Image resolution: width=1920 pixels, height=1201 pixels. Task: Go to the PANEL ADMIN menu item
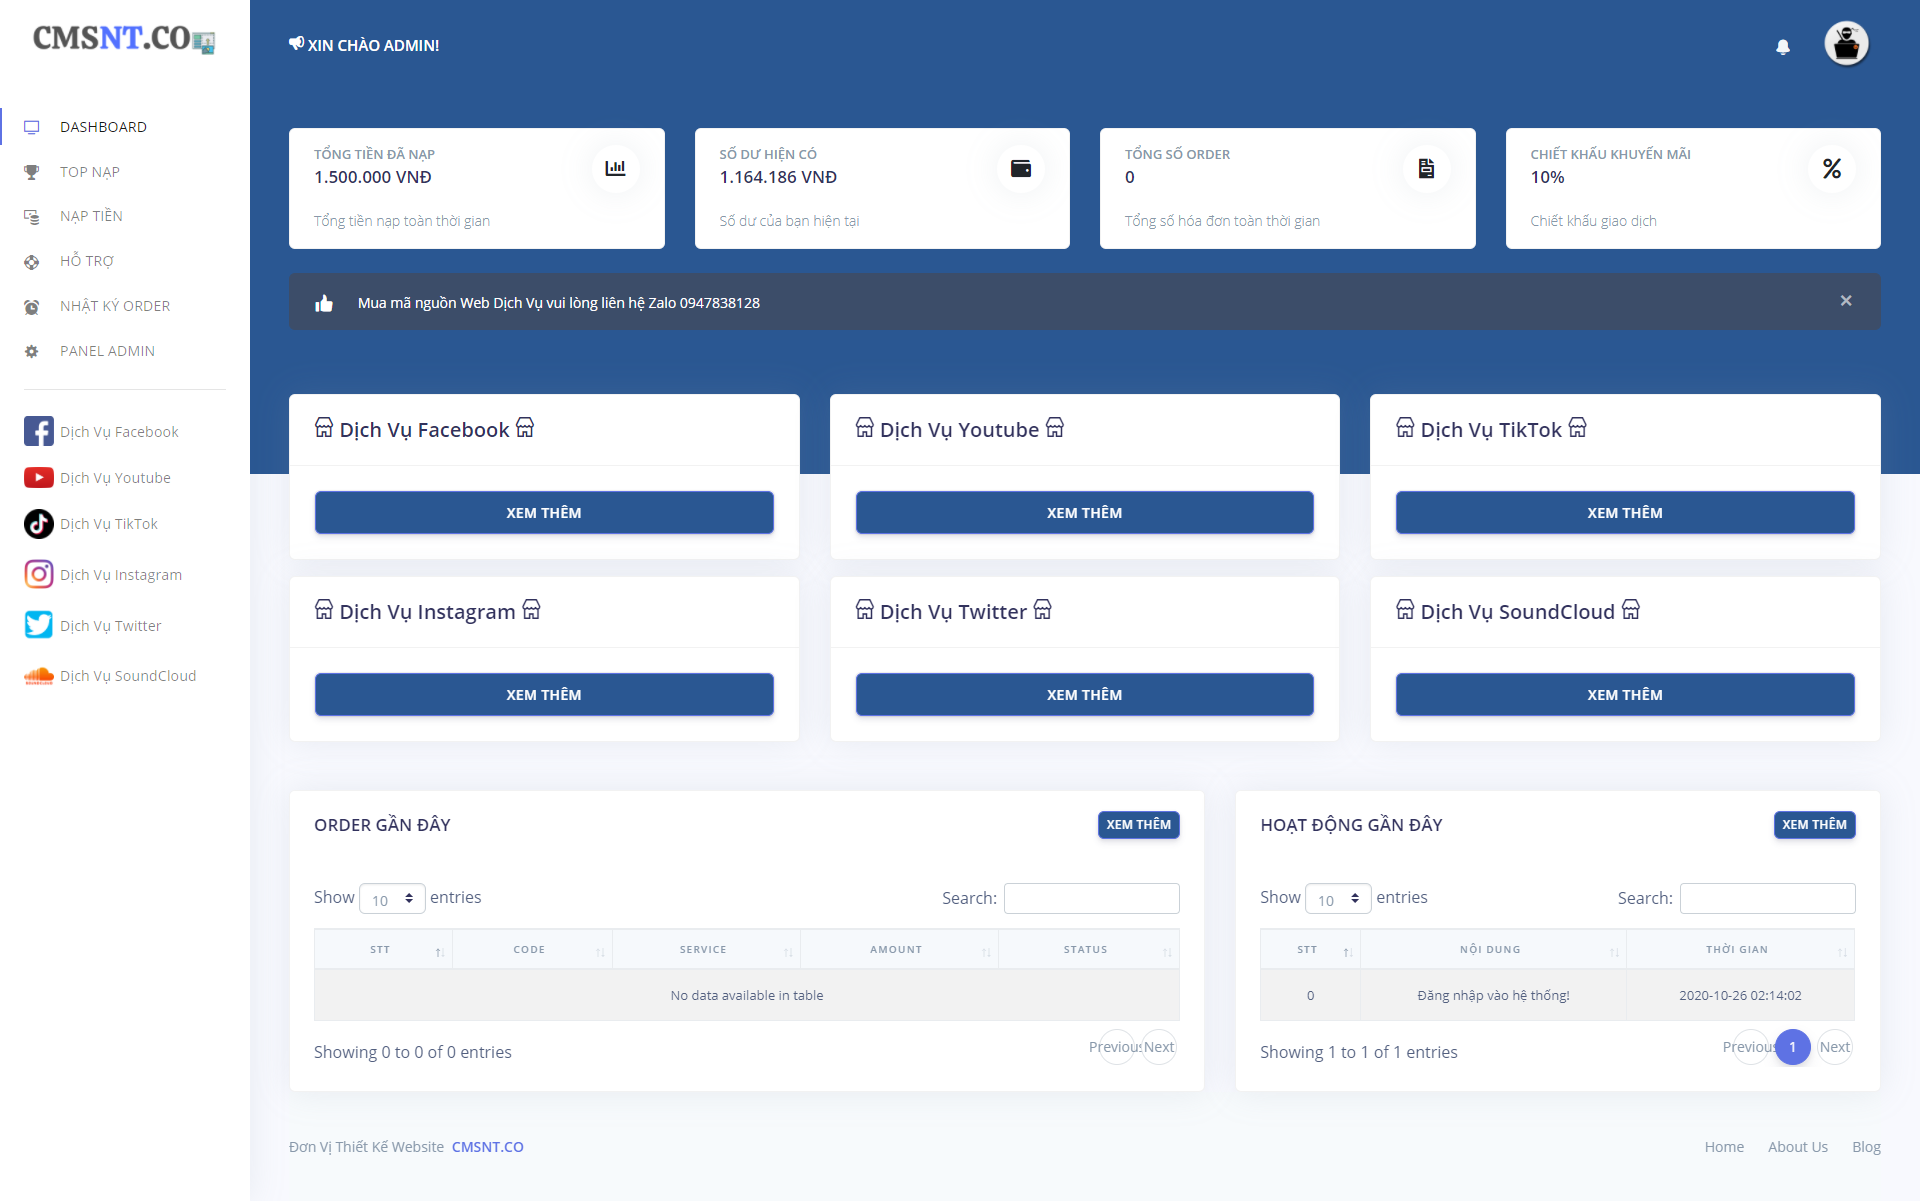tap(107, 351)
